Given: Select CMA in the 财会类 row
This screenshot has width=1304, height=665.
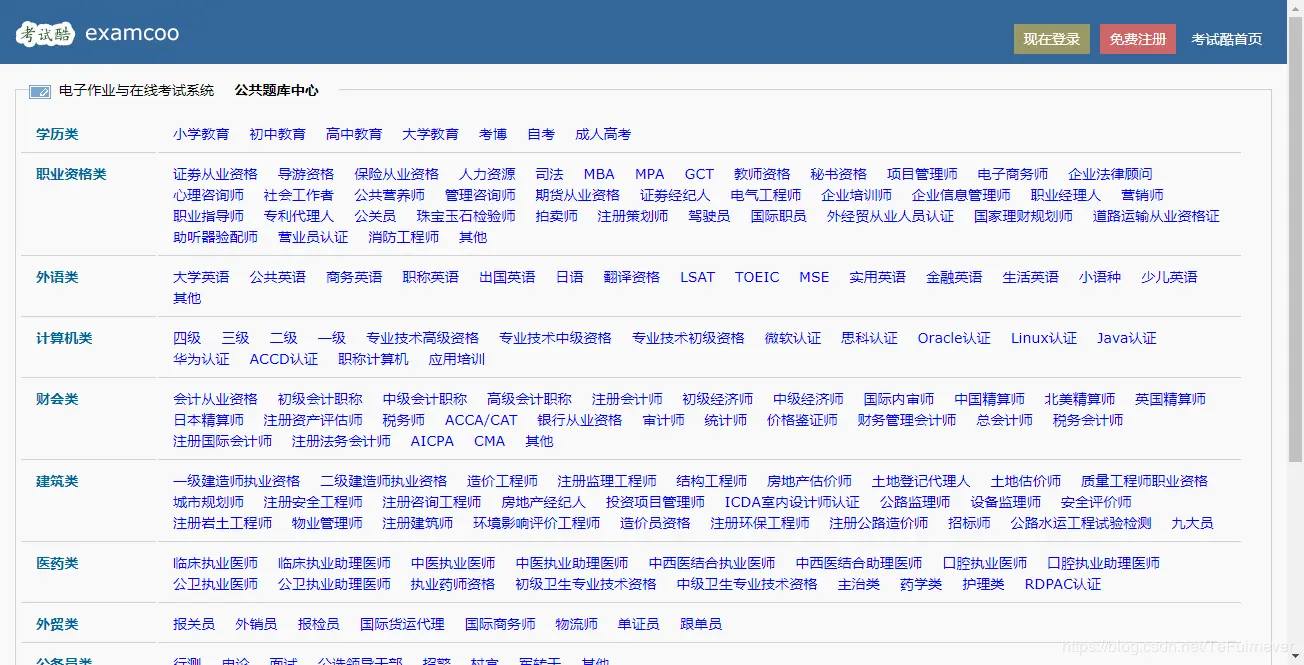Looking at the screenshot, I should [x=489, y=440].
